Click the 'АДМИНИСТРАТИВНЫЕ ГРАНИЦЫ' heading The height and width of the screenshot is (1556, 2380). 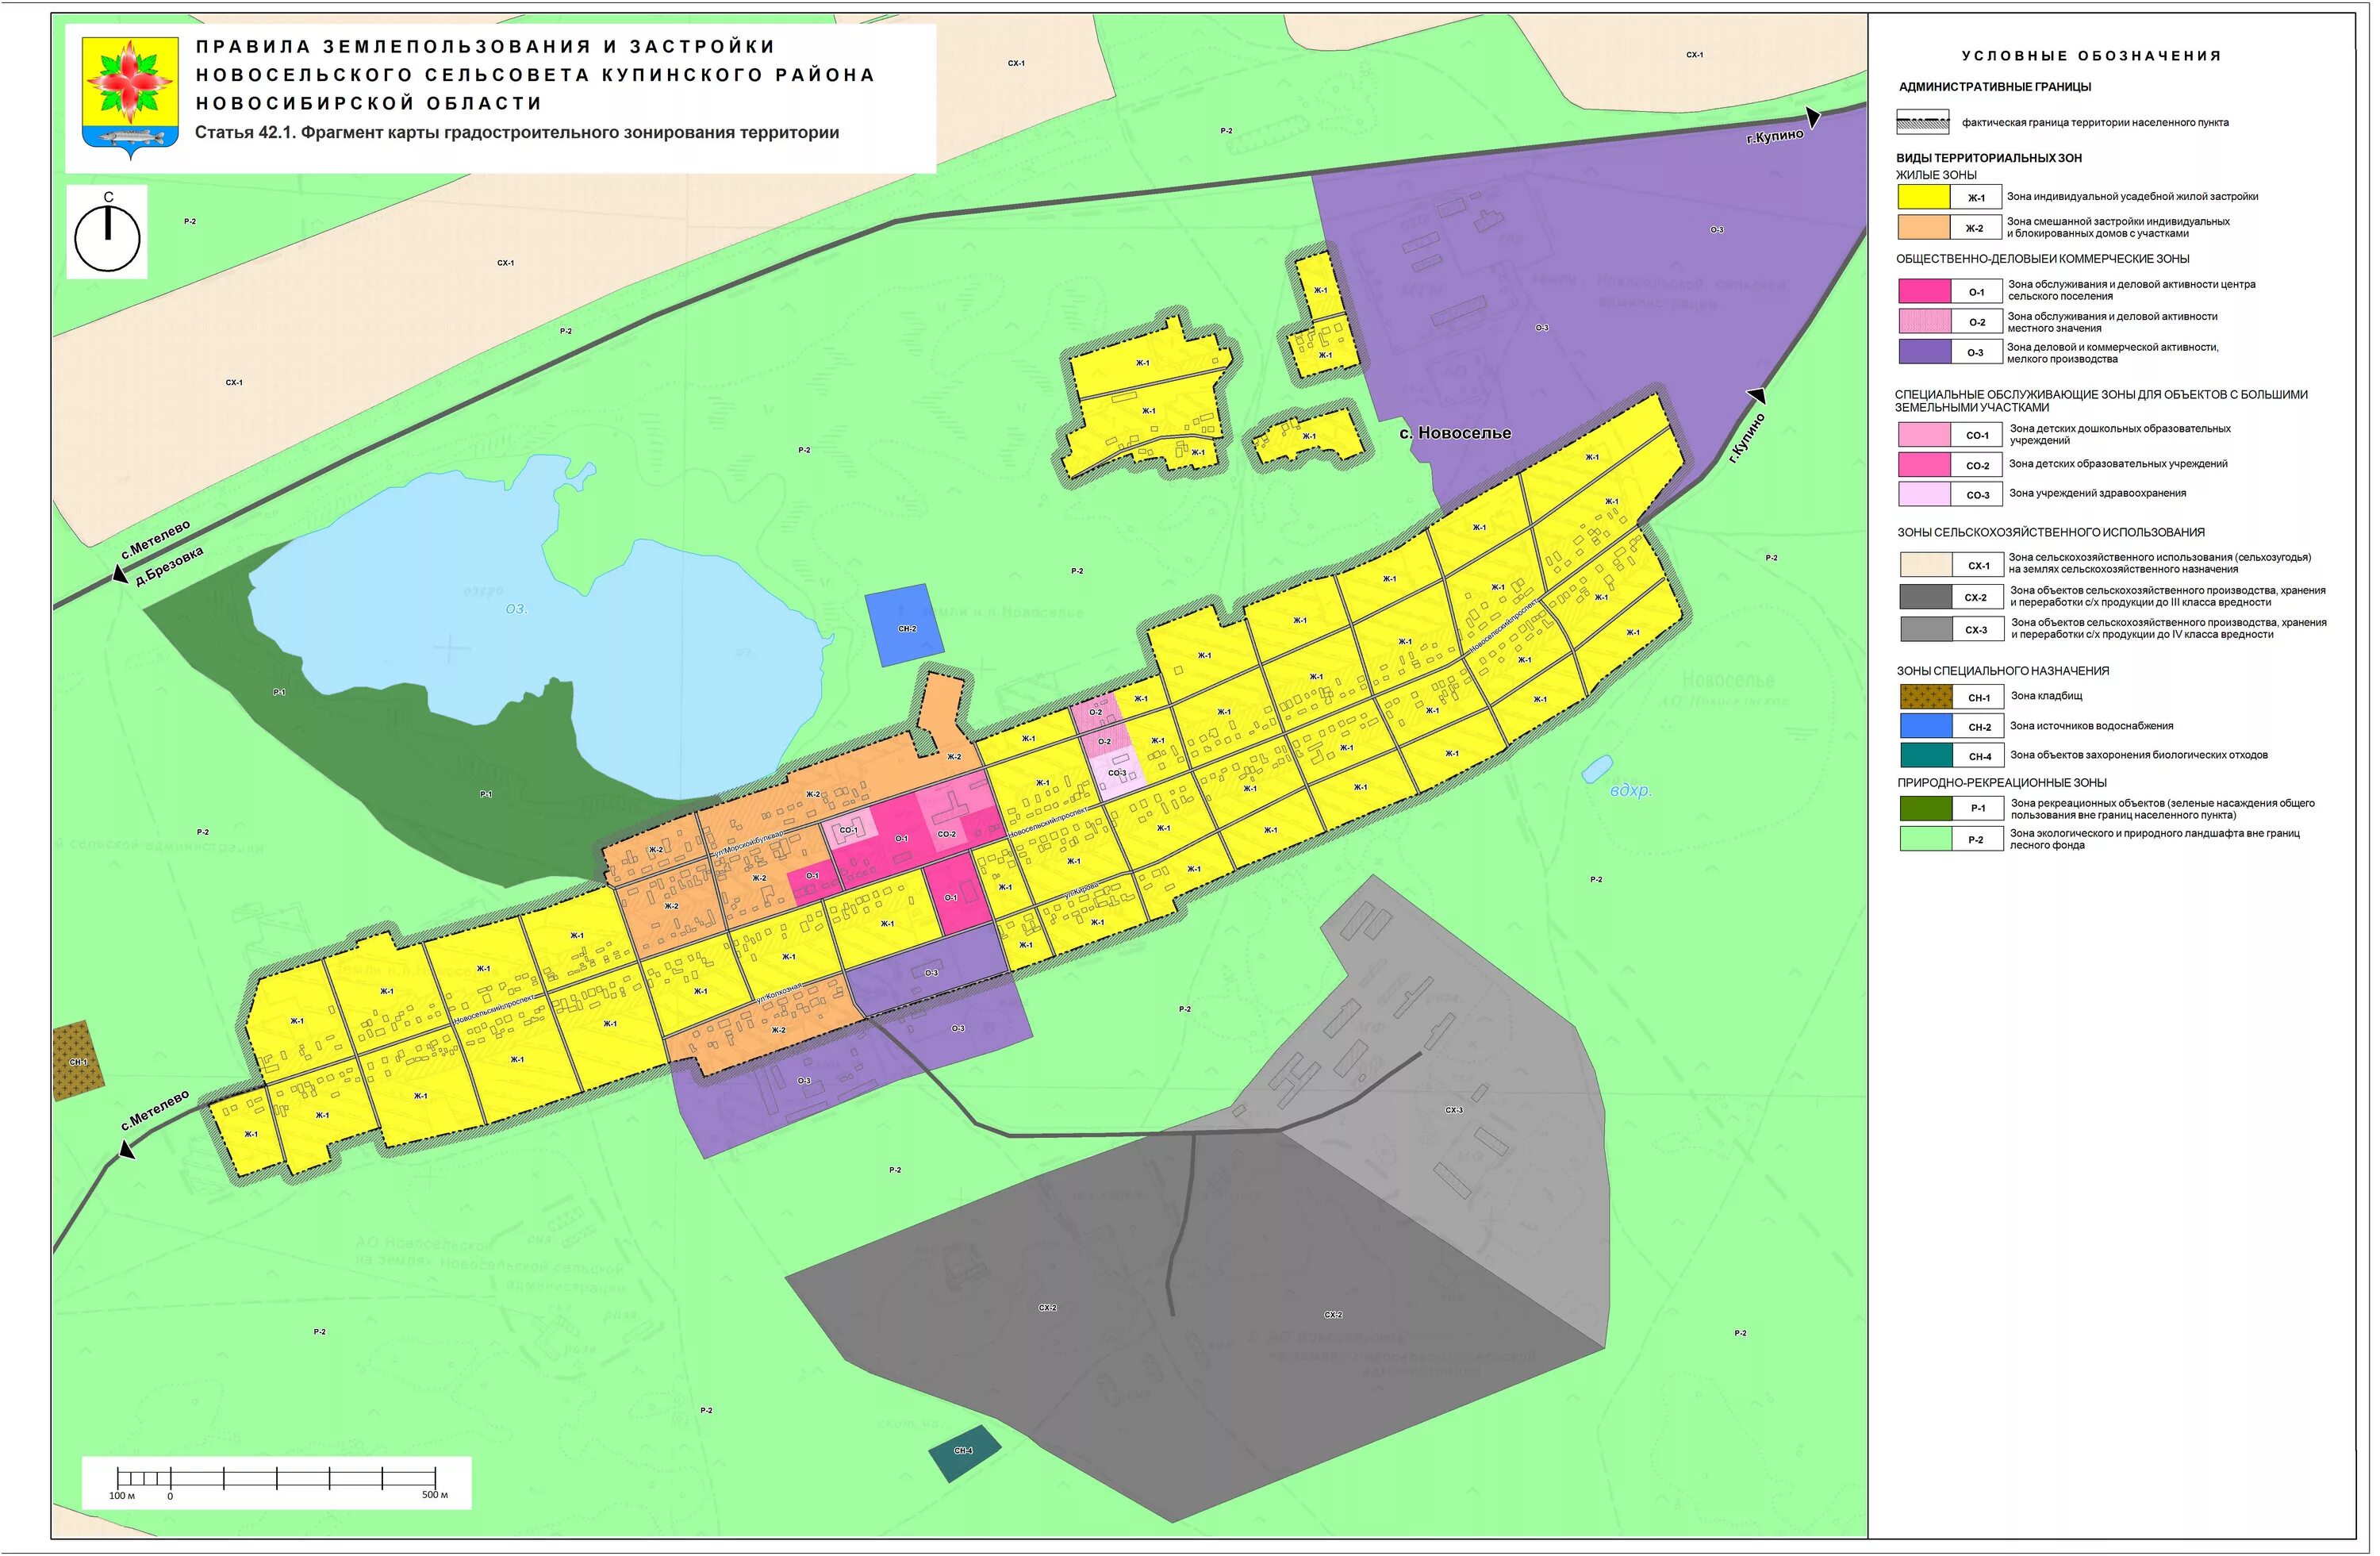[1995, 87]
